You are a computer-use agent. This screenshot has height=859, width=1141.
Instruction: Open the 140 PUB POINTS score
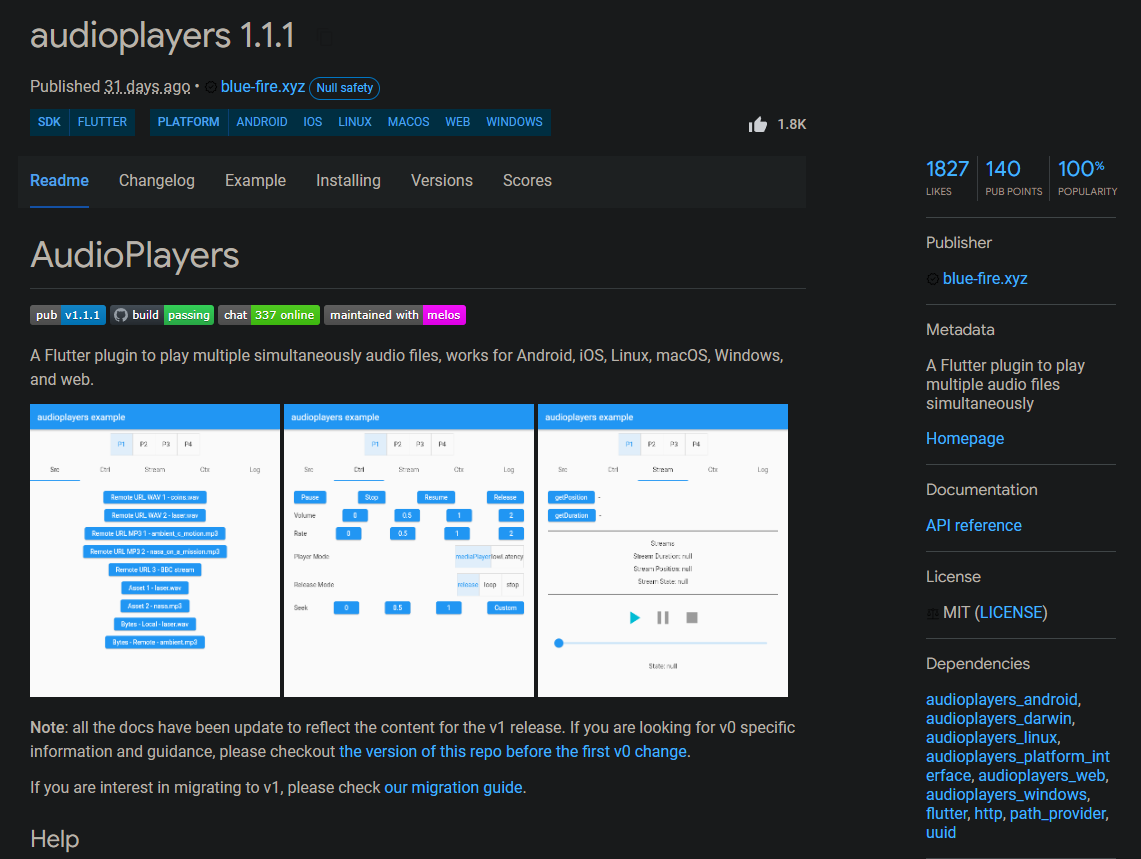(1014, 178)
